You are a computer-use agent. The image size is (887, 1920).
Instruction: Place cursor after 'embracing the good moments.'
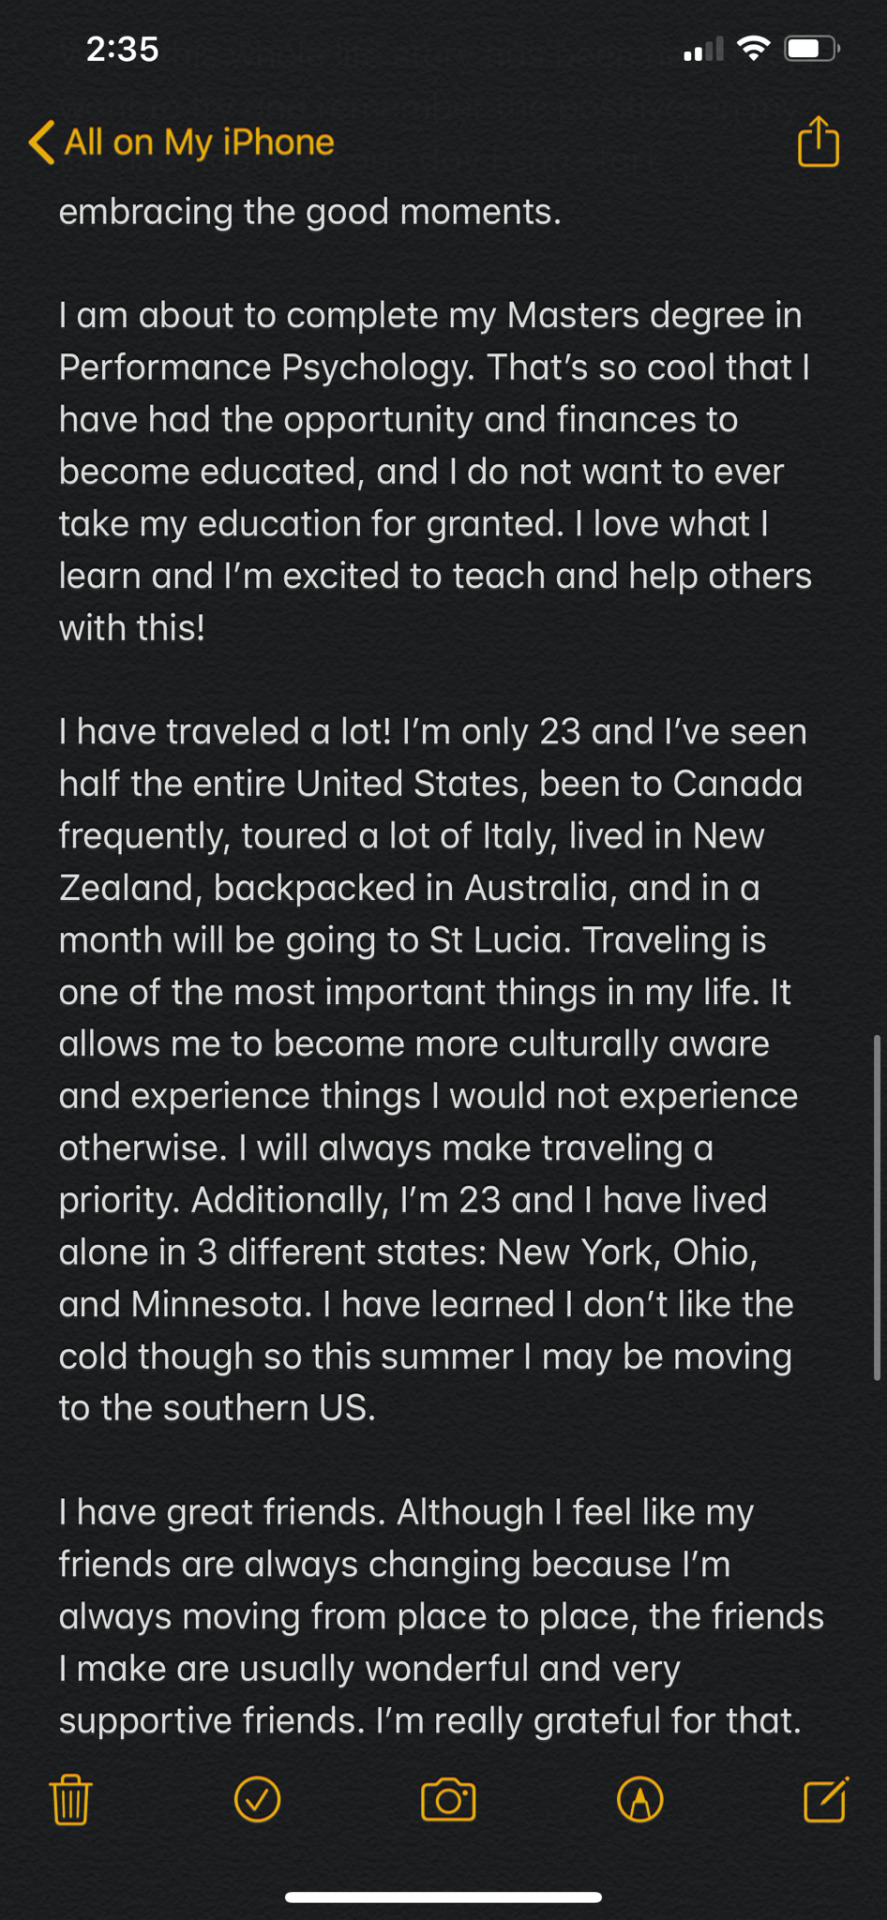563,212
